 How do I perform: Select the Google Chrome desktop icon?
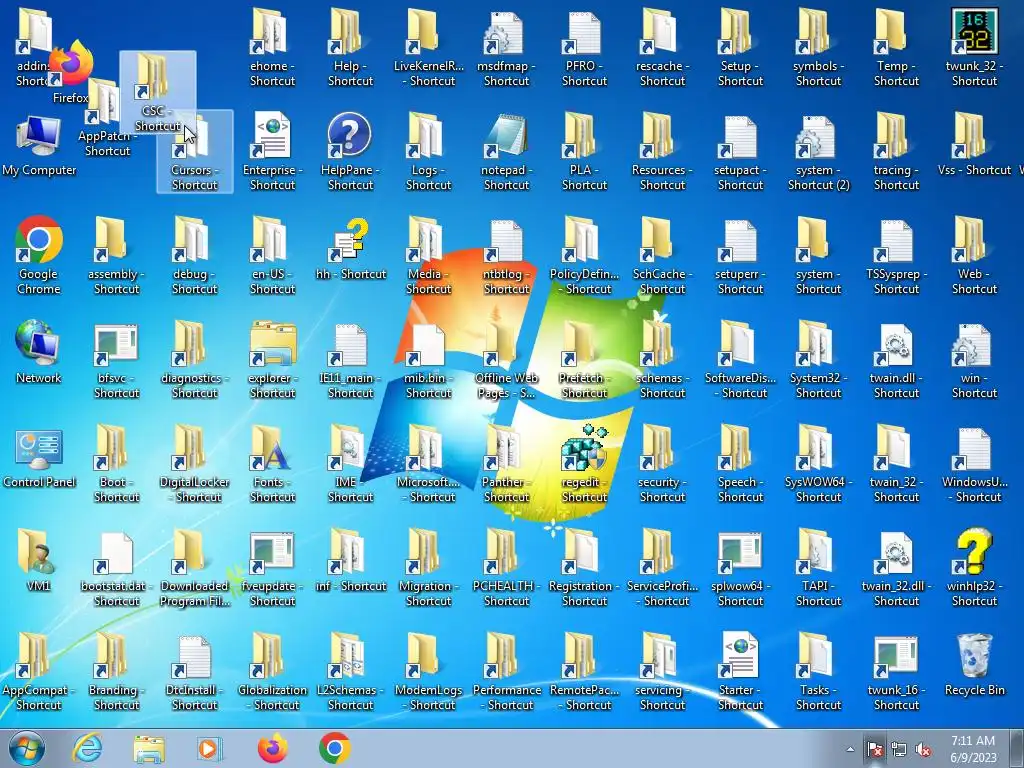(x=39, y=255)
